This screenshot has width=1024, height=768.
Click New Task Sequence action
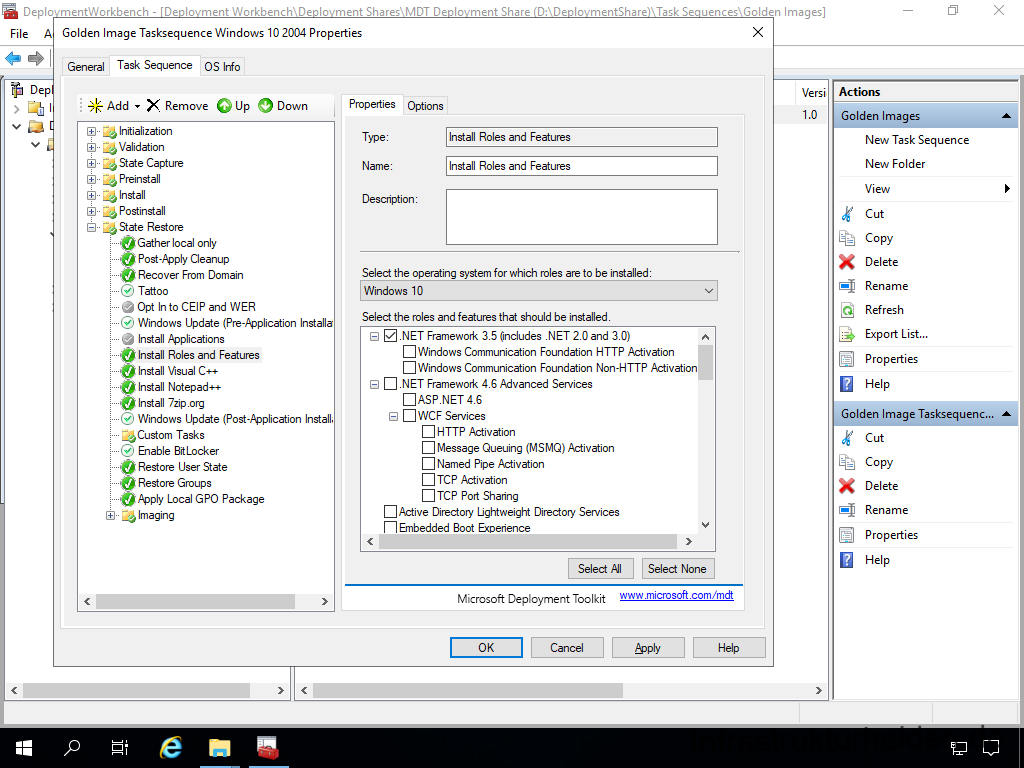pos(917,140)
